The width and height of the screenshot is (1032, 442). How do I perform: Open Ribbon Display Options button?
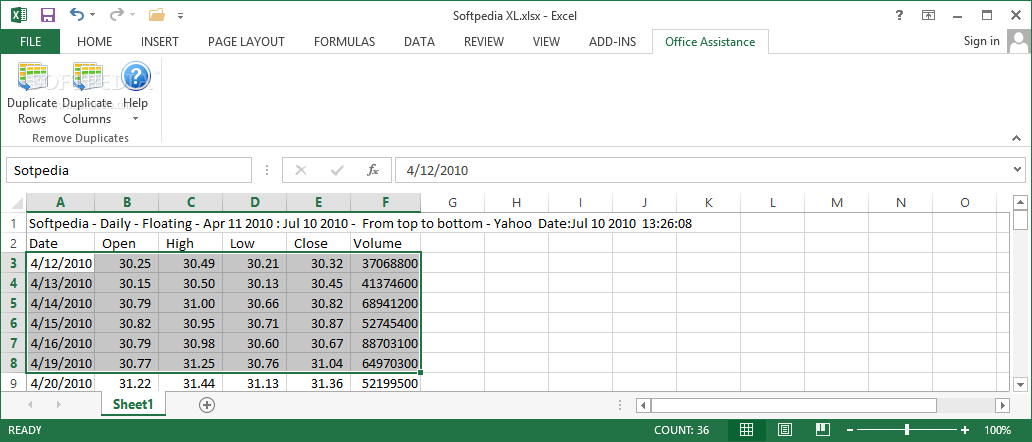(x=928, y=15)
